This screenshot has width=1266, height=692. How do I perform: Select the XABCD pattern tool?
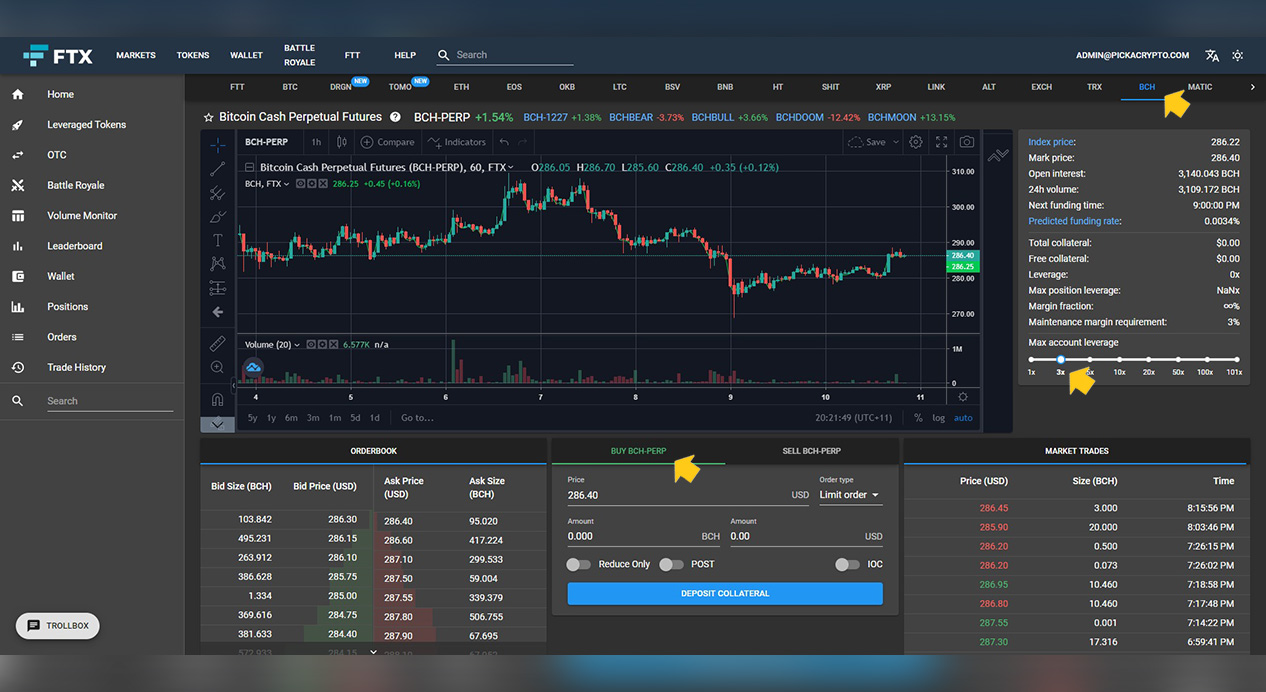pyautogui.click(x=217, y=264)
